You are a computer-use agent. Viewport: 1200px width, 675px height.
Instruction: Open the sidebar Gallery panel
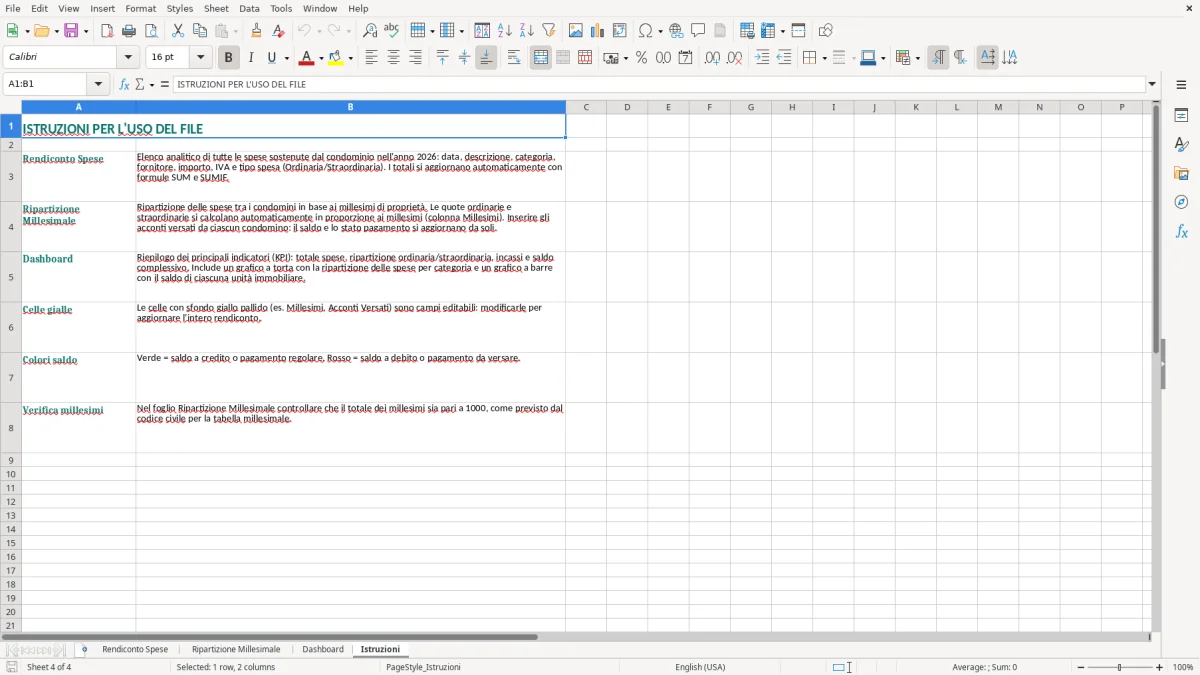1181,173
